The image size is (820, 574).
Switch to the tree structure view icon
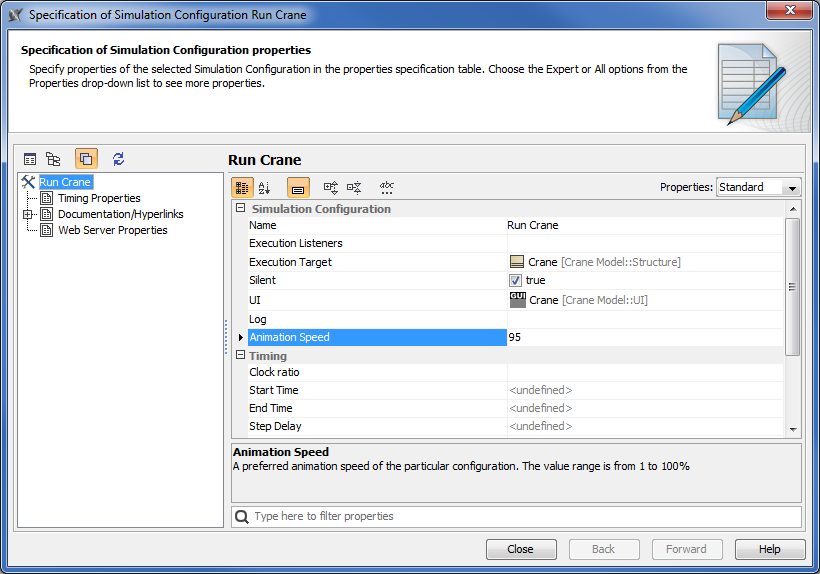coord(53,159)
